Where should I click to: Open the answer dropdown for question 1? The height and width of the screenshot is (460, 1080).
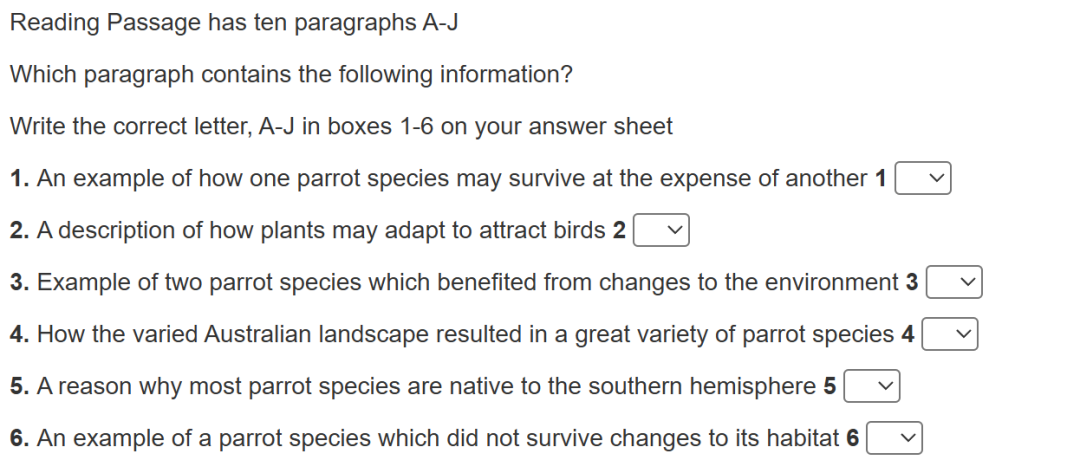click(x=922, y=180)
